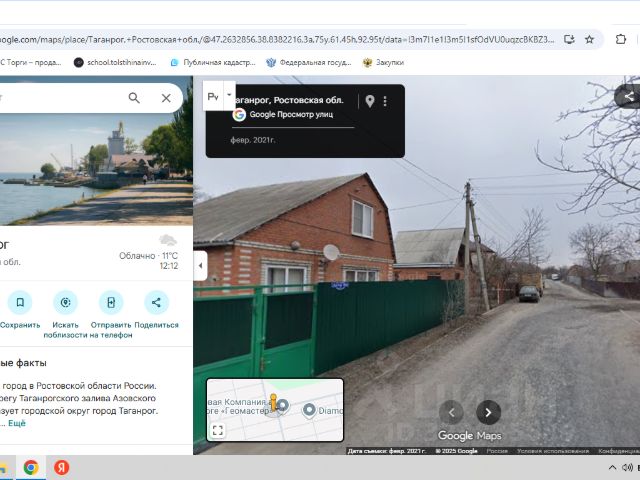The height and width of the screenshot is (480, 640).
Task: Open the three-dot menu in Street View card
Action: (385, 101)
